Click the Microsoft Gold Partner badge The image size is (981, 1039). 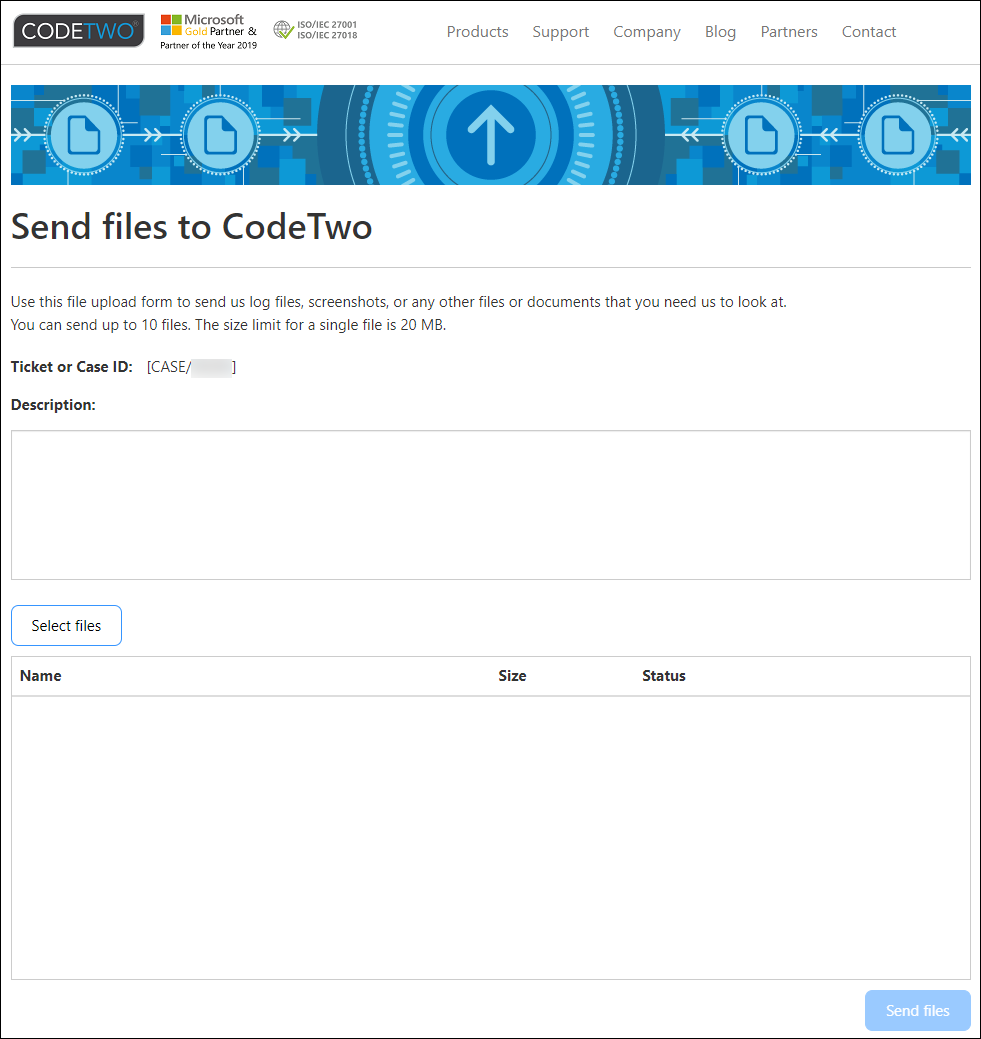[208, 31]
